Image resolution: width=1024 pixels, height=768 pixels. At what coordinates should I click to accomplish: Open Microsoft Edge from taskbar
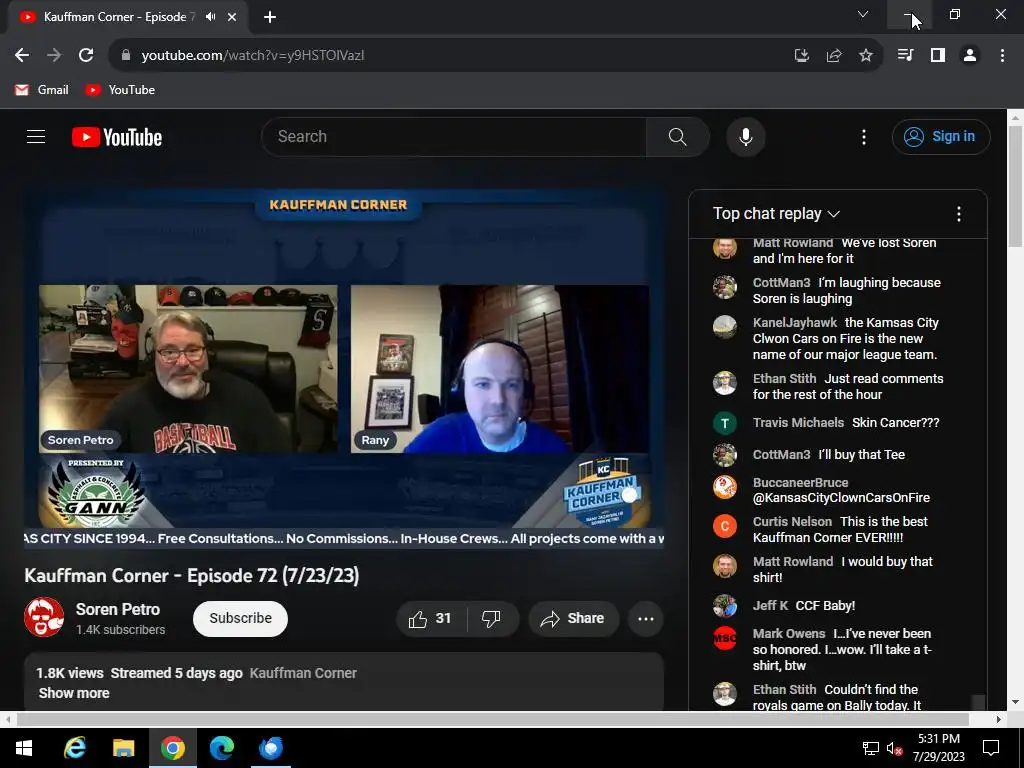(x=221, y=748)
